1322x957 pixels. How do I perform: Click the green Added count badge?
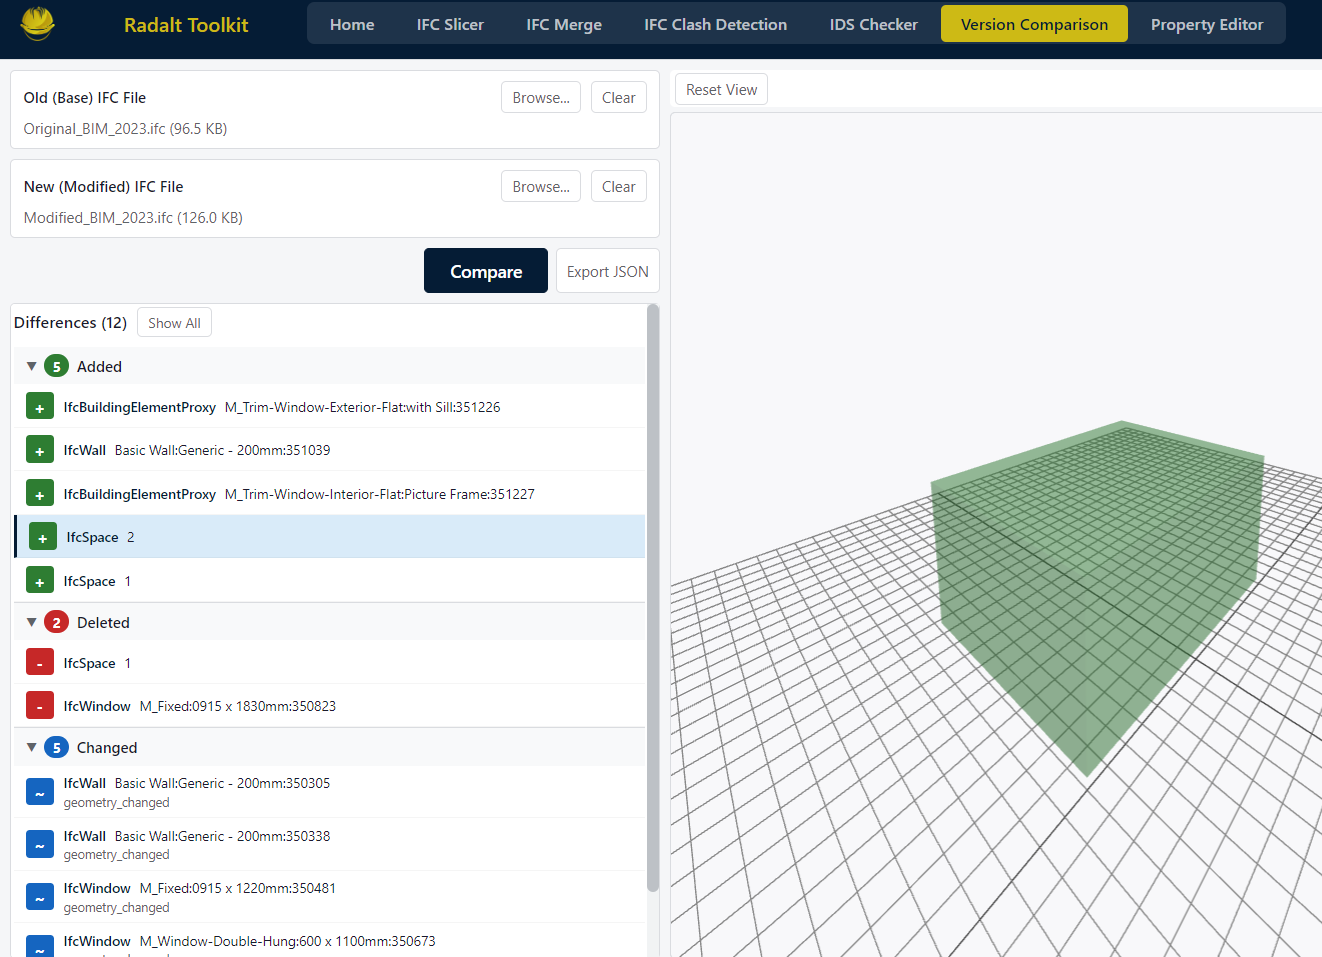click(x=57, y=367)
